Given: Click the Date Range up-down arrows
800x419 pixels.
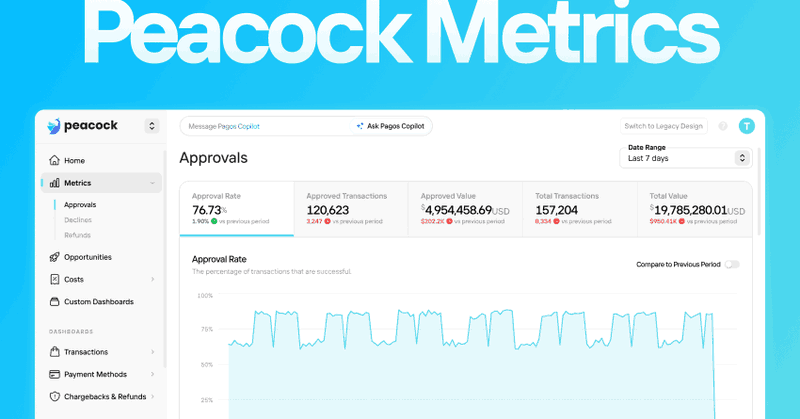Looking at the screenshot, I should click(x=742, y=158).
